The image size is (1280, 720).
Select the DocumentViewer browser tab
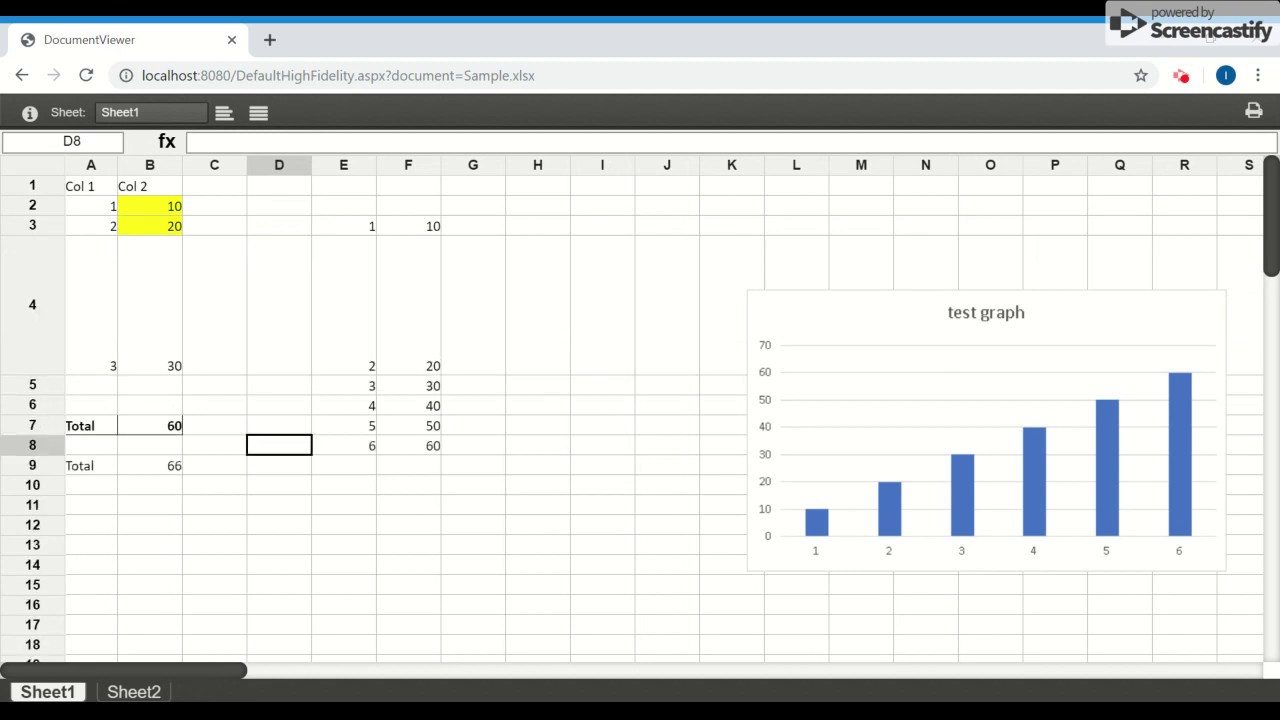(x=128, y=40)
